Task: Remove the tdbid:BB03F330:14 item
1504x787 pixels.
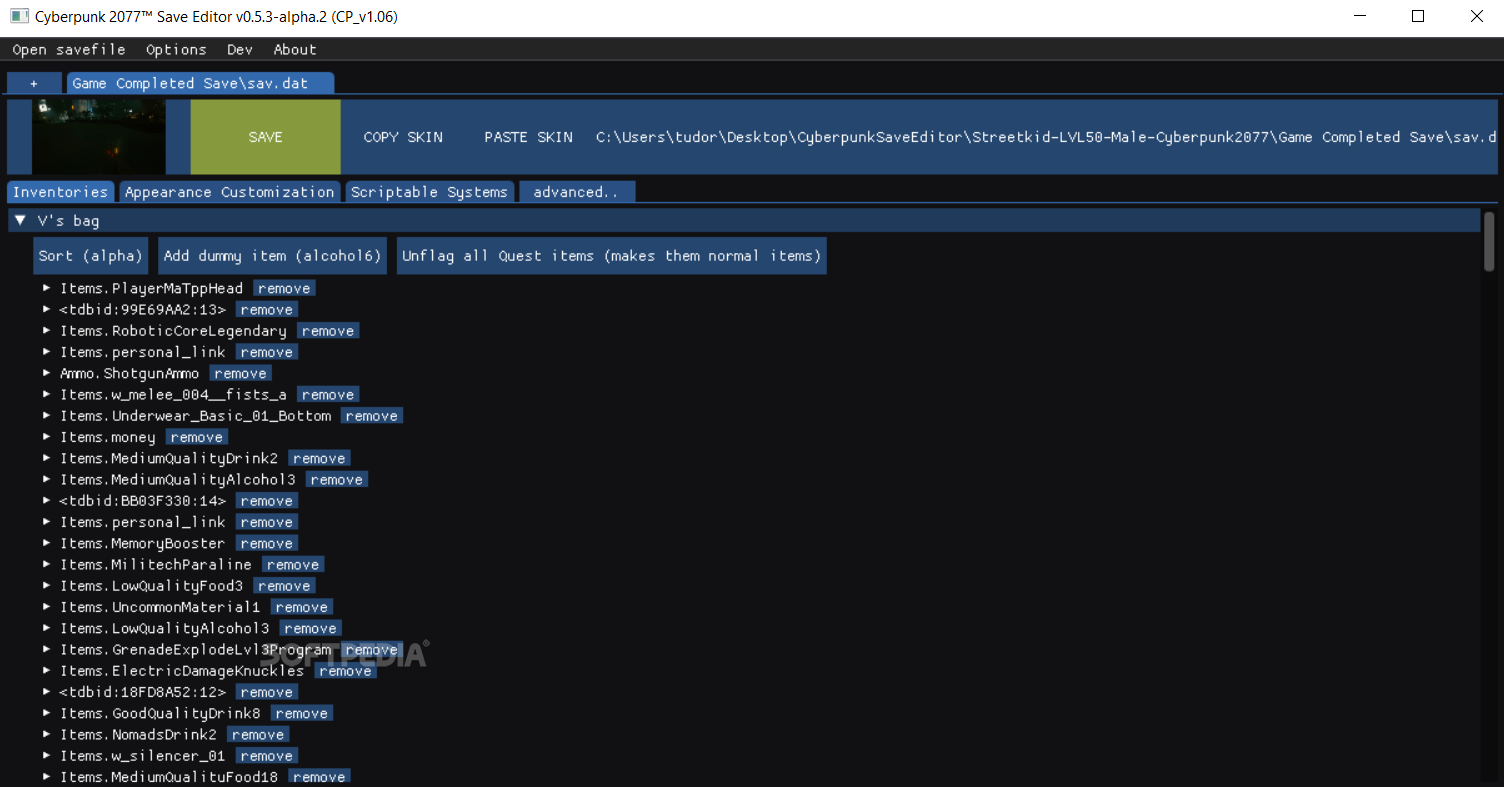Action: click(266, 500)
